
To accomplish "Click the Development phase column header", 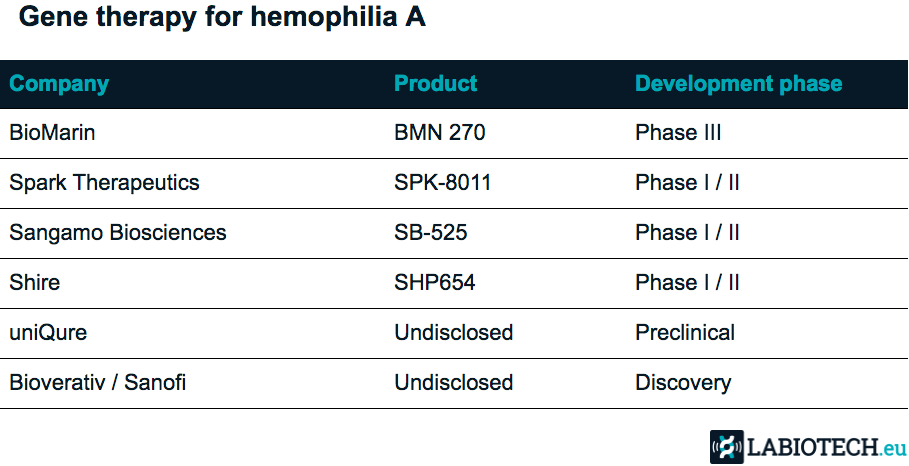I will pyautogui.click(x=739, y=84).
